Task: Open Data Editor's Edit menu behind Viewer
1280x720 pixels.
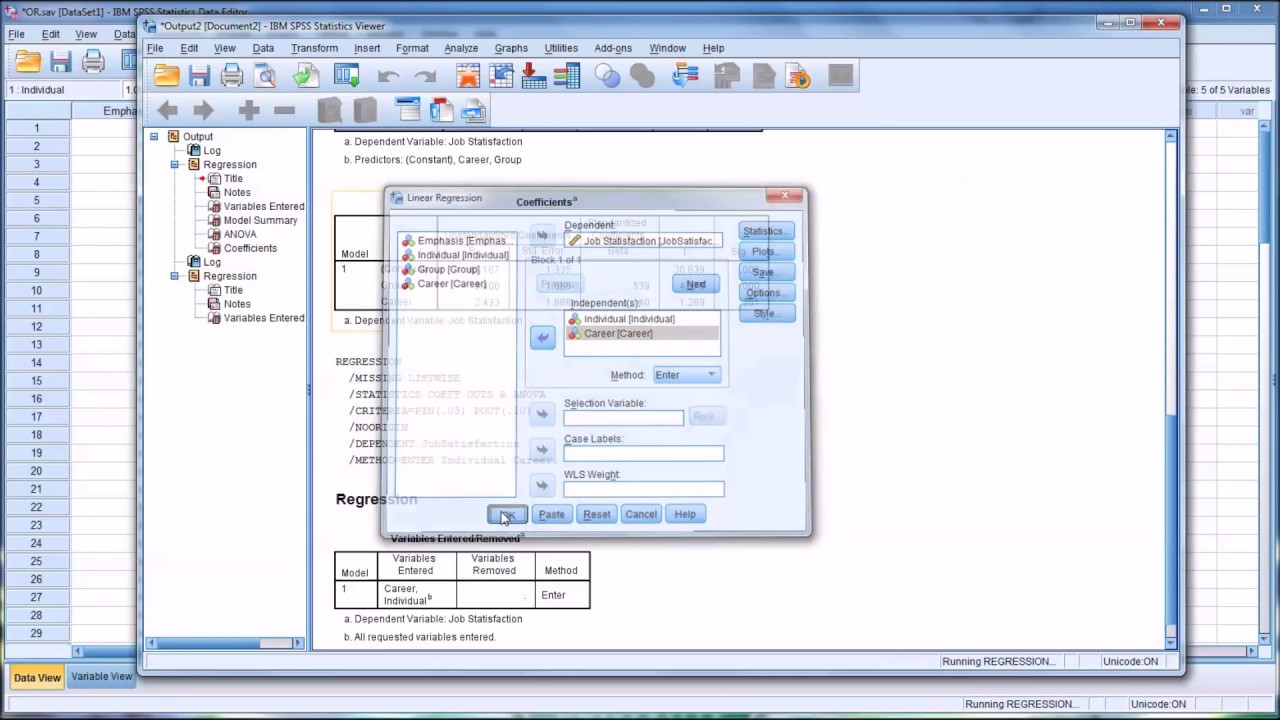Action: (51, 34)
